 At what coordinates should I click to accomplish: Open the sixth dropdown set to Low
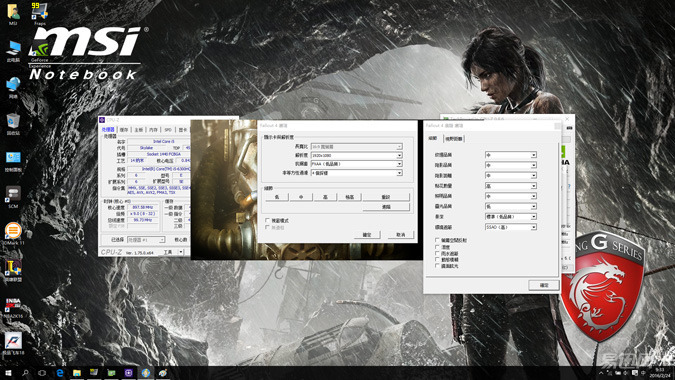pos(511,207)
